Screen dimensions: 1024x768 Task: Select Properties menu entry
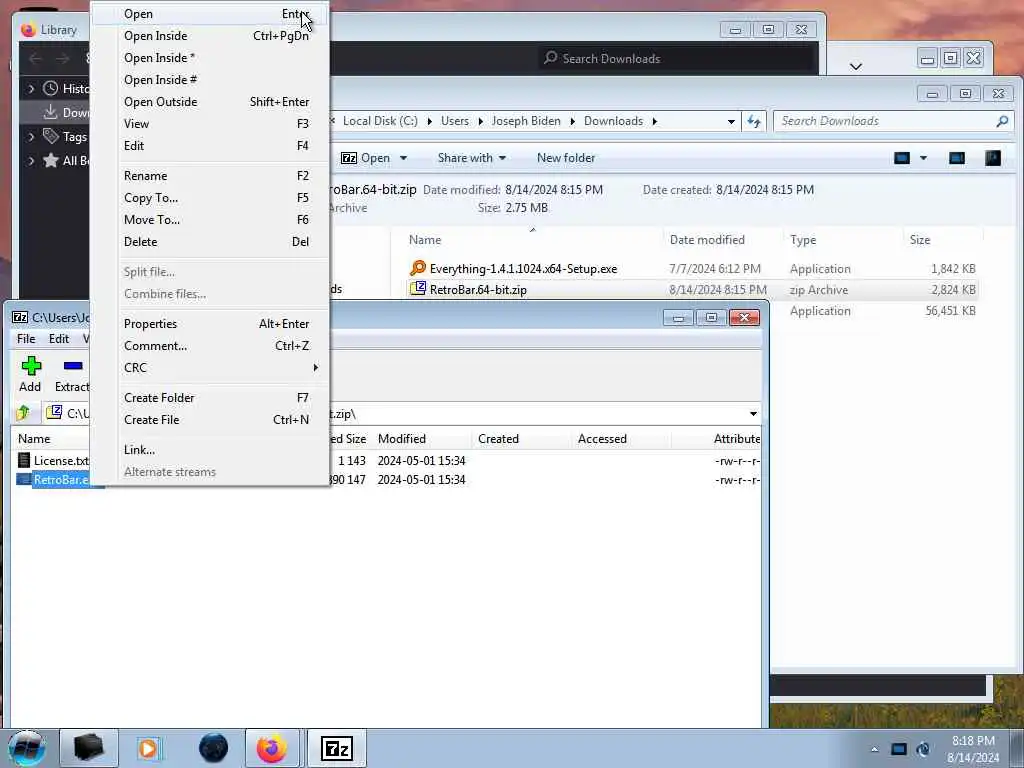pos(209,324)
